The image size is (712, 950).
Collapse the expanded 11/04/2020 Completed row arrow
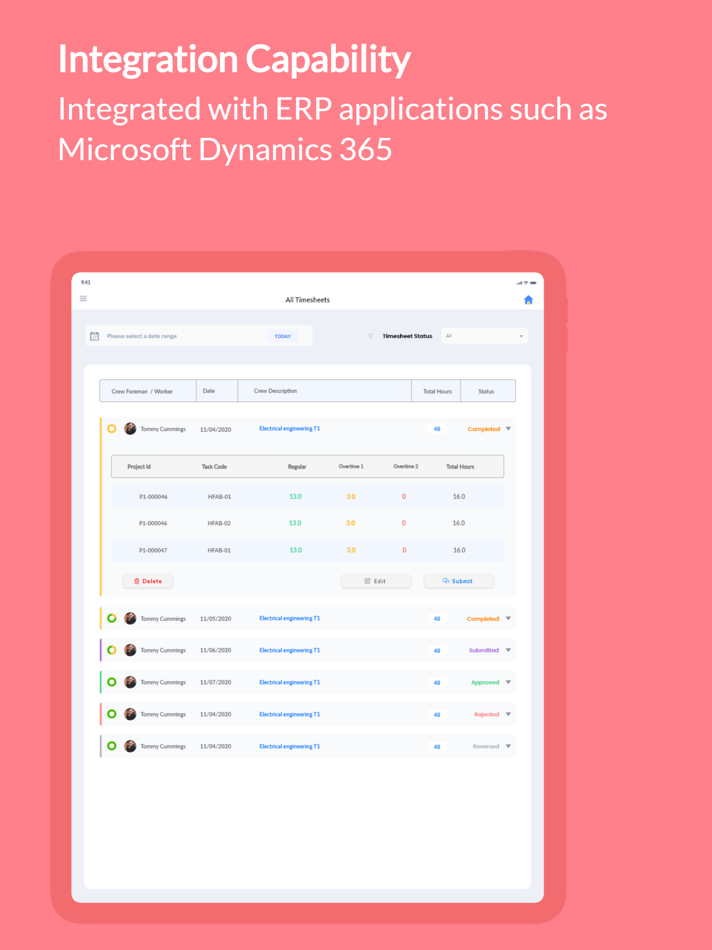[508, 429]
